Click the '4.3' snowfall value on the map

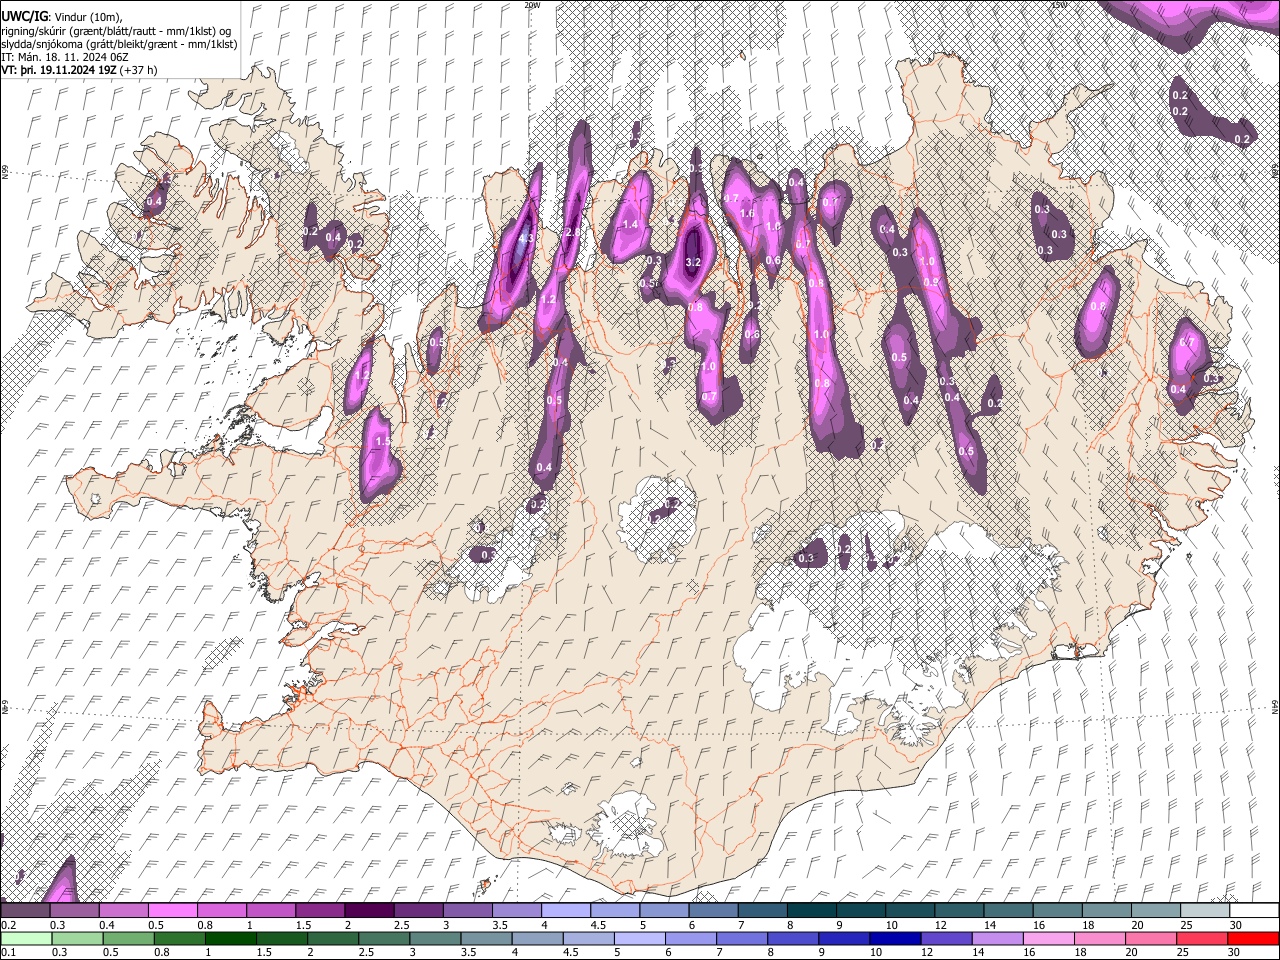(x=527, y=239)
